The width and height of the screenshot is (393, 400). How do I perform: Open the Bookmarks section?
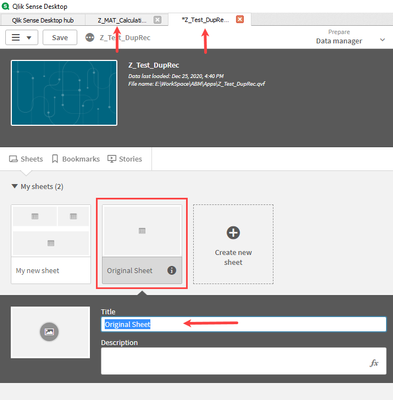click(76, 159)
